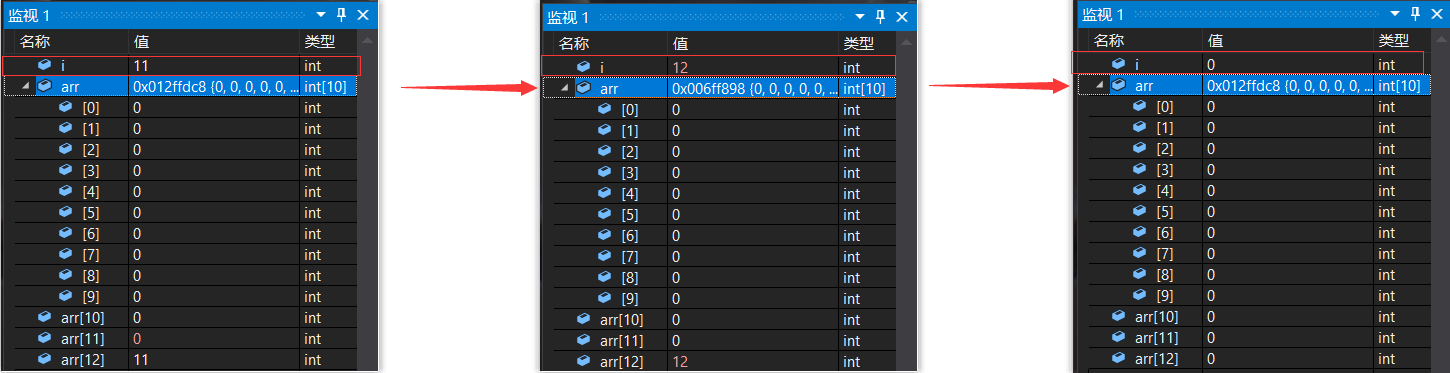Click 监视 1 title in window where i is 0
Screen dimensions: 1450x373
1102,13
